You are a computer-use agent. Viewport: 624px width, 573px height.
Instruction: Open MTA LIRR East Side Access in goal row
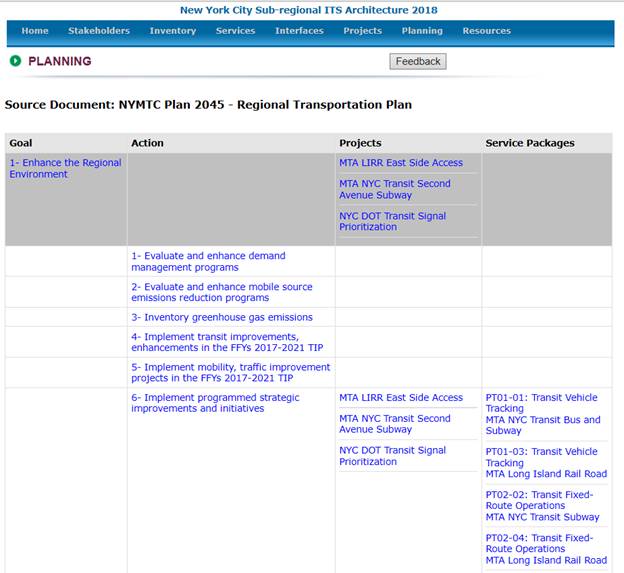(400, 163)
